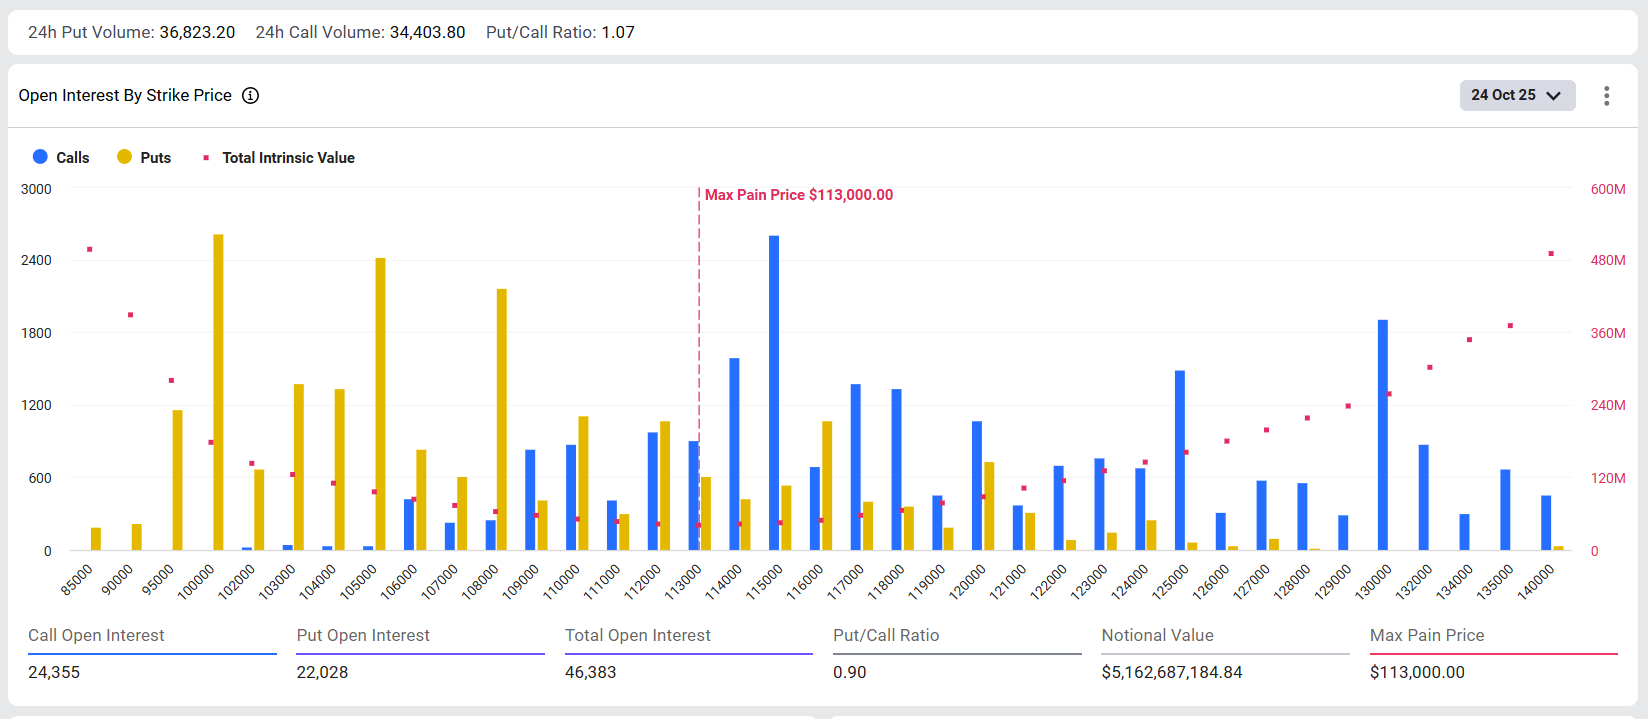The height and width of the screenshot is (719, 1648).
Task: Click the tallest put bar at 100000
Action: point(218,392)
